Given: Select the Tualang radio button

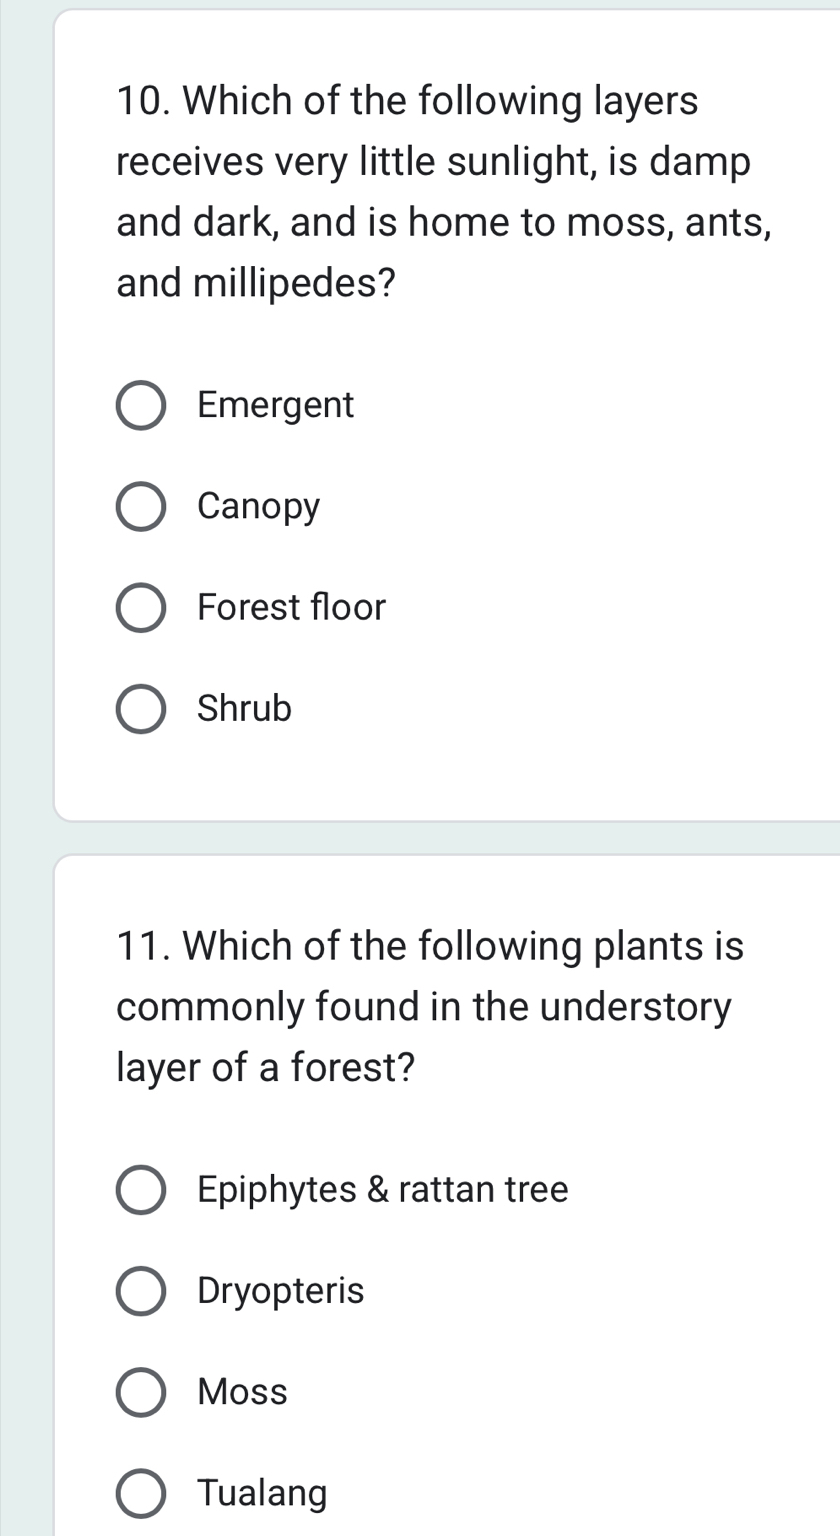Looking at the screenshot, I should point(141,1492).
